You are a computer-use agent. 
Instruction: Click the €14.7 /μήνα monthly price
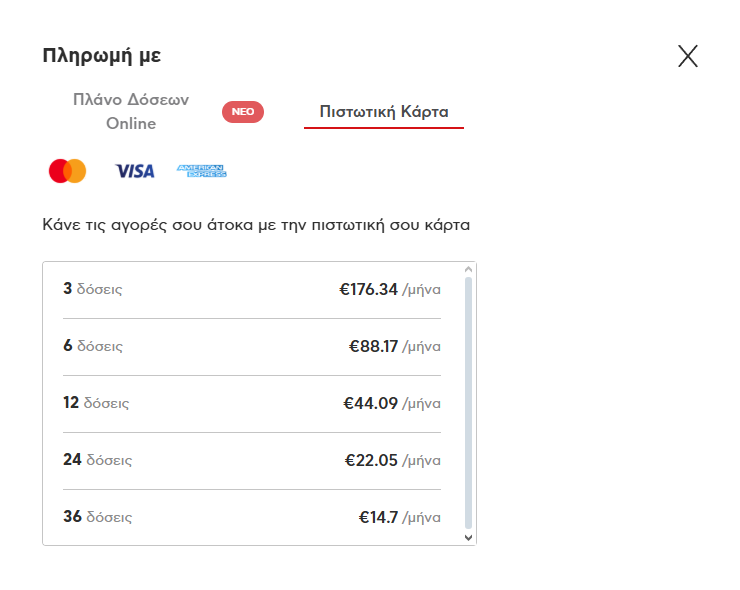[x=400, y=518]
